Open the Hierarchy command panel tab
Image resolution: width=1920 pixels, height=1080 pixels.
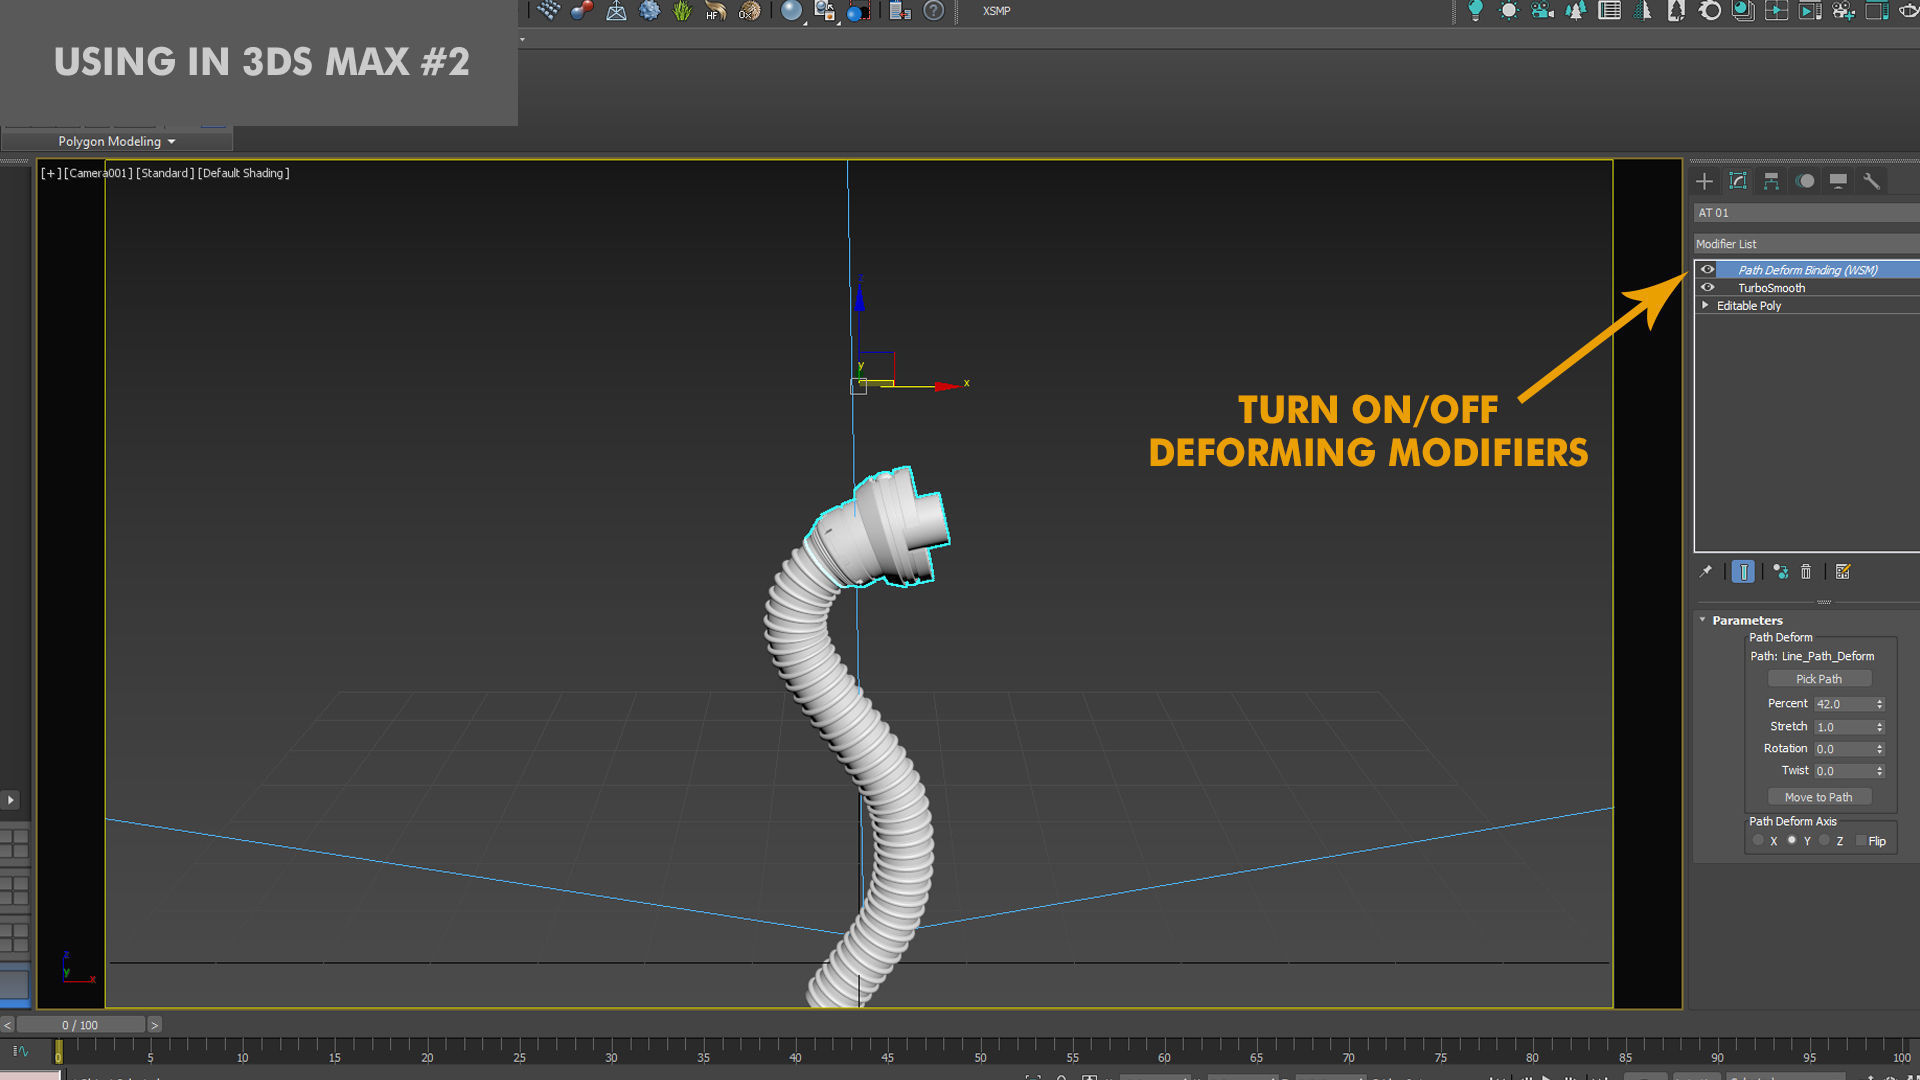point(1771,181)
